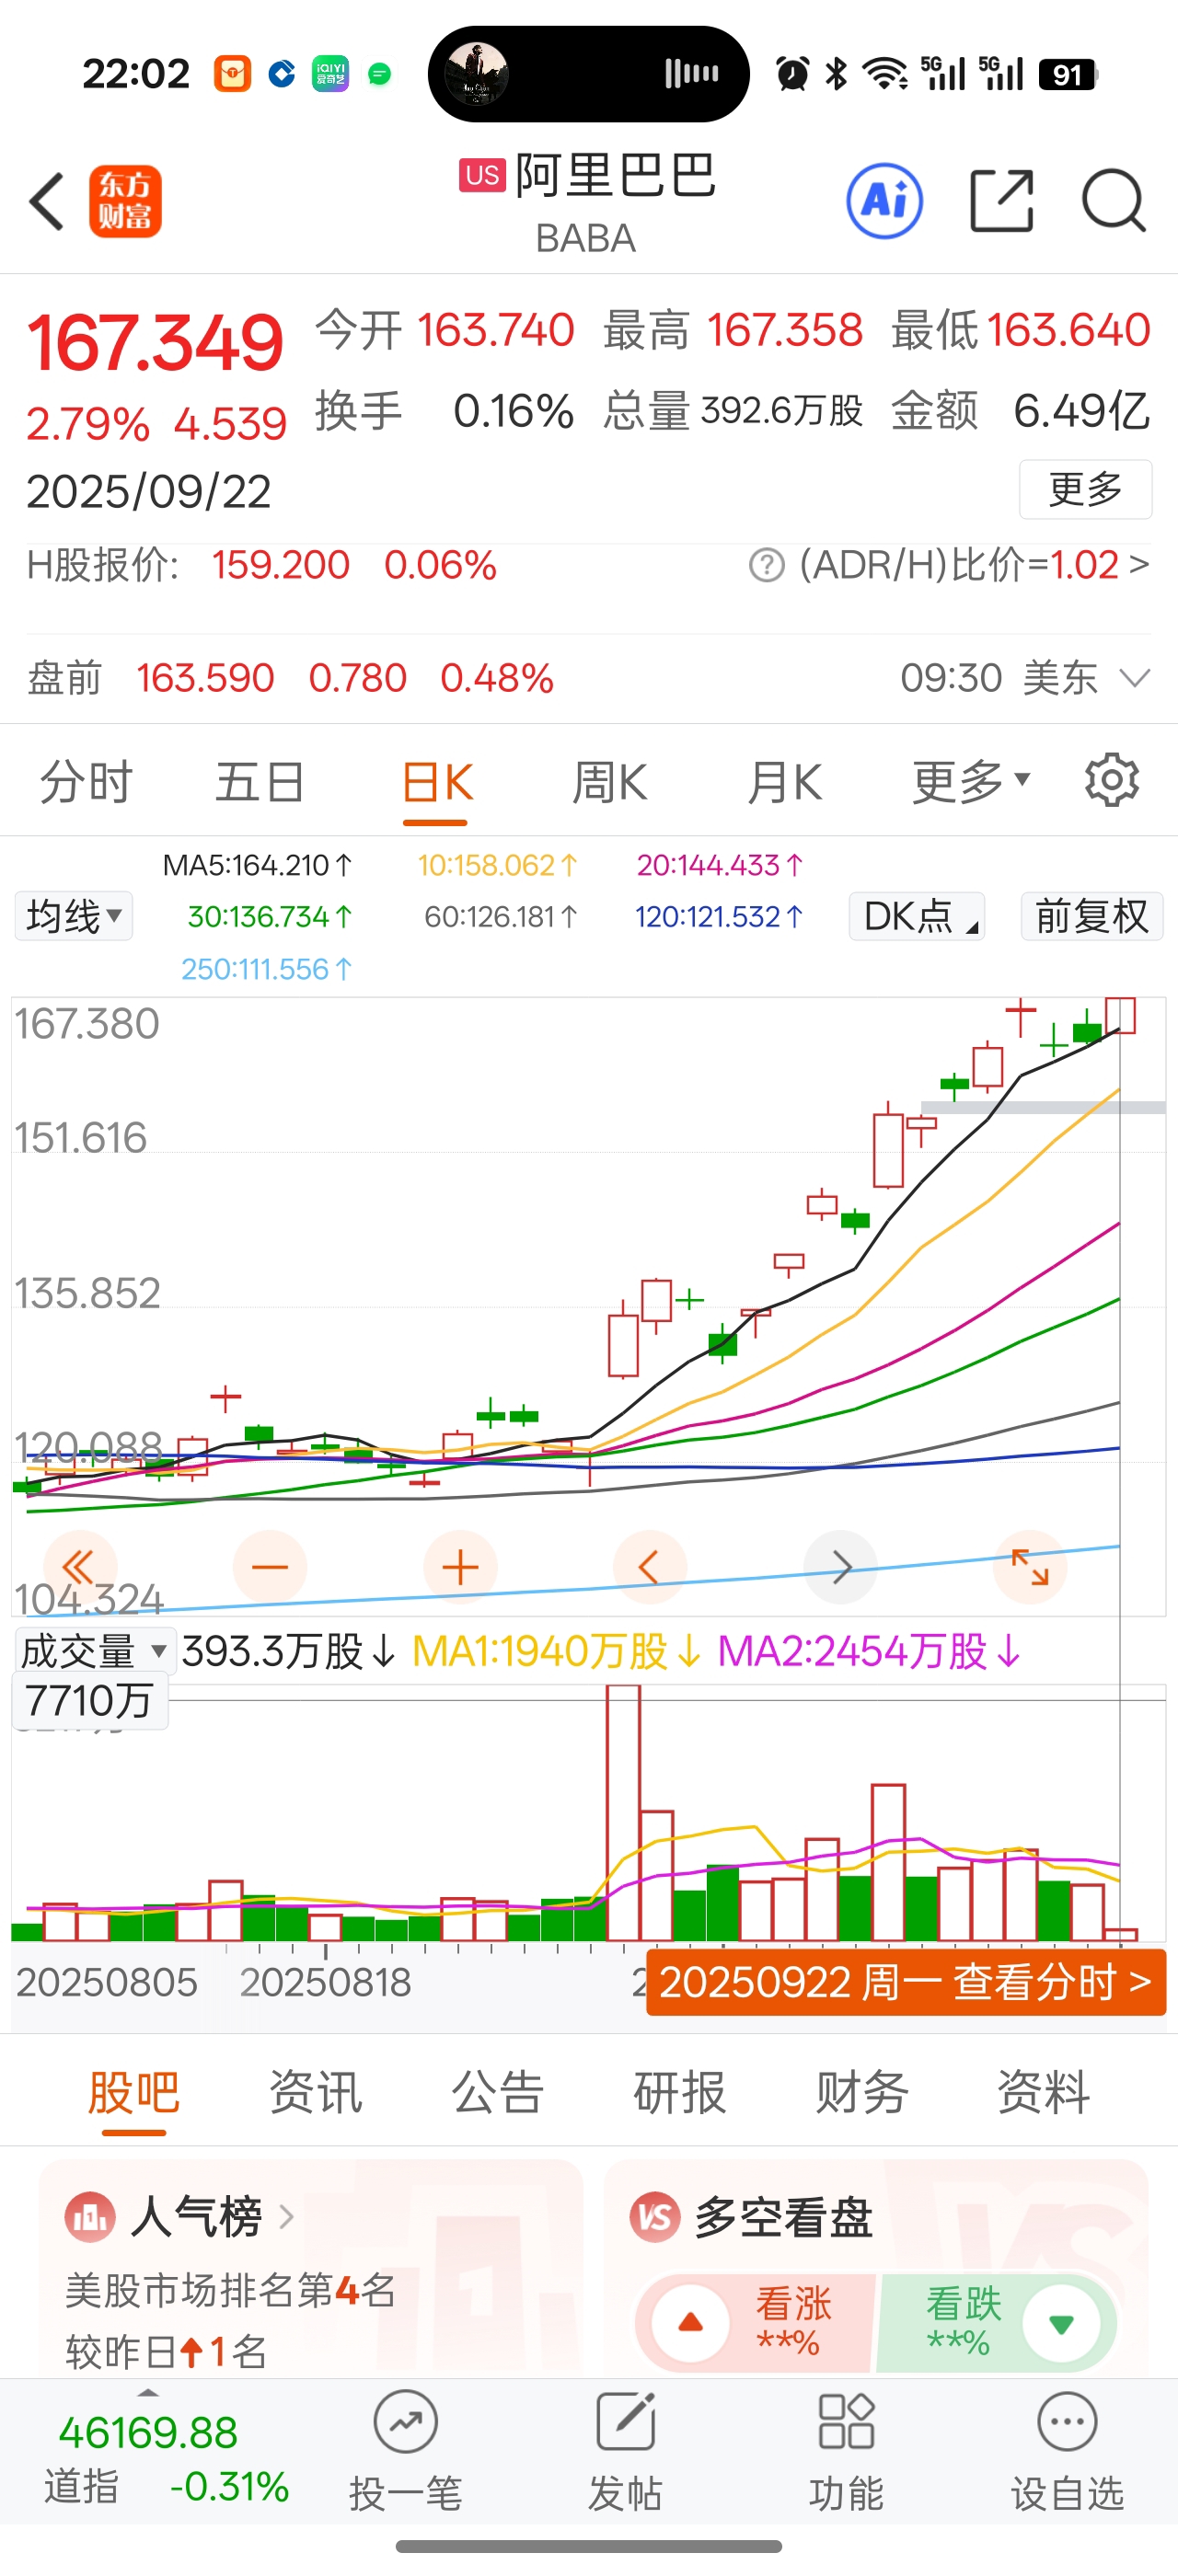Open the 研报 research tab

click(x=680, y=2091)
